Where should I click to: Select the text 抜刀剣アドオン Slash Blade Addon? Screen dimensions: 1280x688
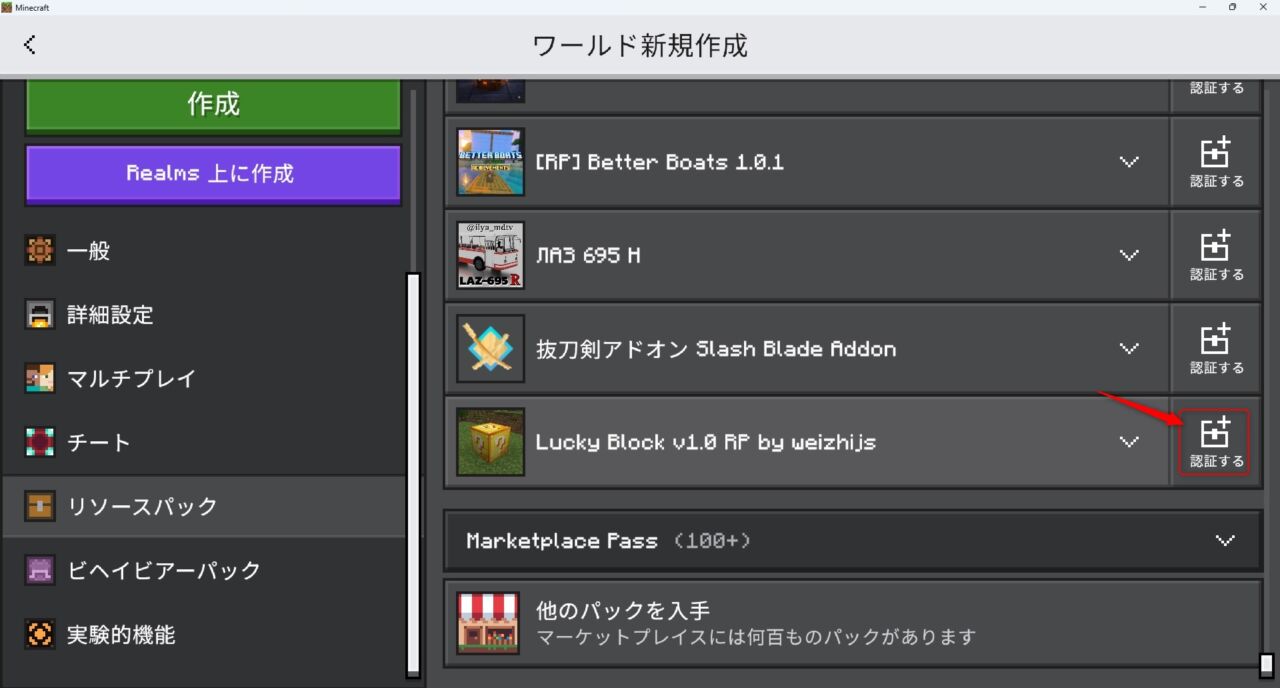coord(716,349)
